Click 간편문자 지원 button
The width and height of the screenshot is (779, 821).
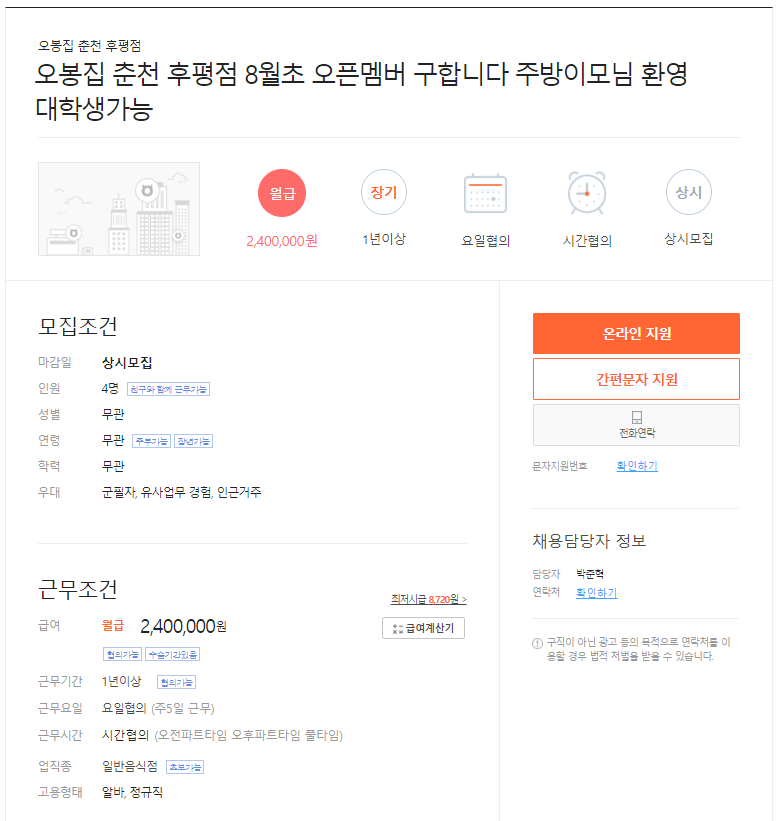(636, 379)
